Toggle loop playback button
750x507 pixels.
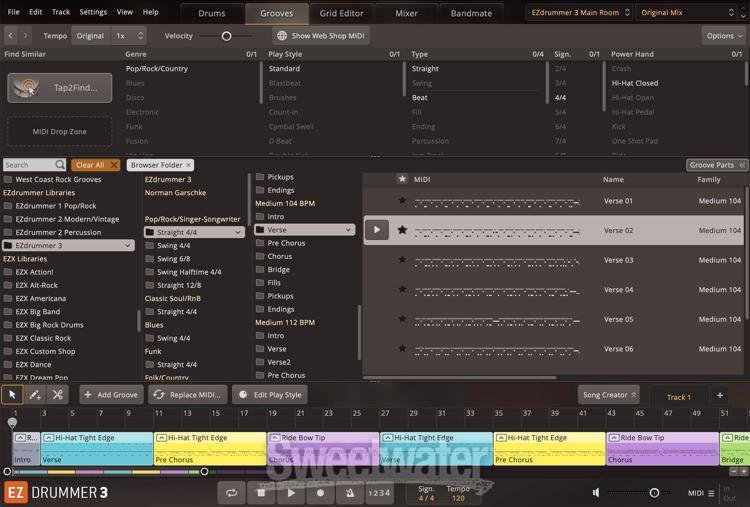tap(232, 493)
